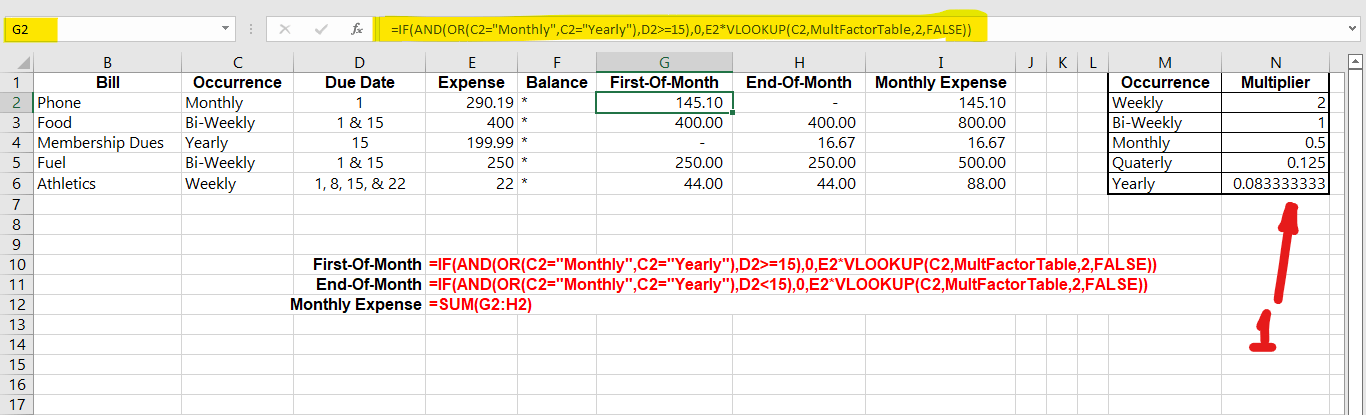Select column M header

(x=1165, y=62)
